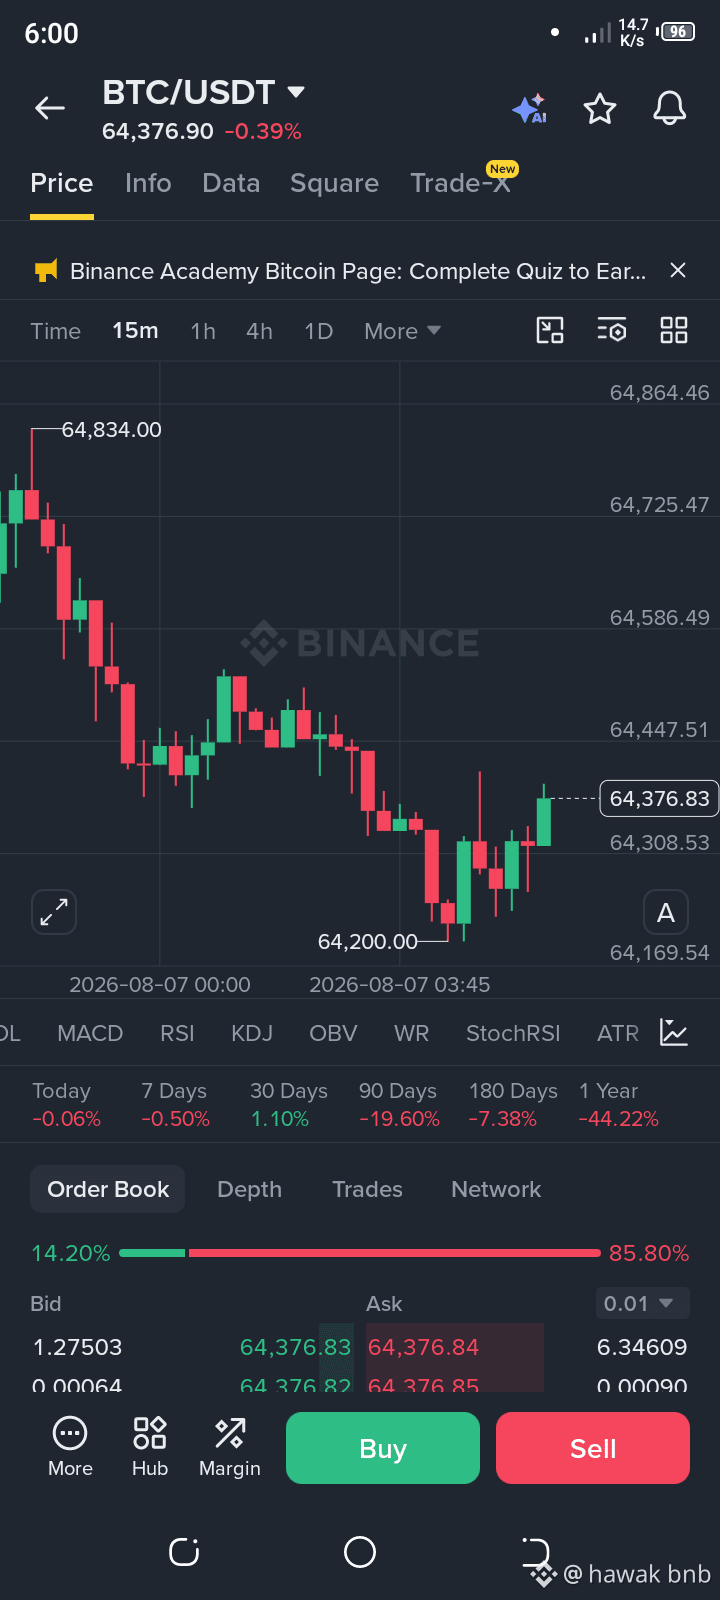Image resolution: width=720 pixels, height=1600 pixels.
Task: Tap 30 Days 1.10% change
Action: (288, 1105)
